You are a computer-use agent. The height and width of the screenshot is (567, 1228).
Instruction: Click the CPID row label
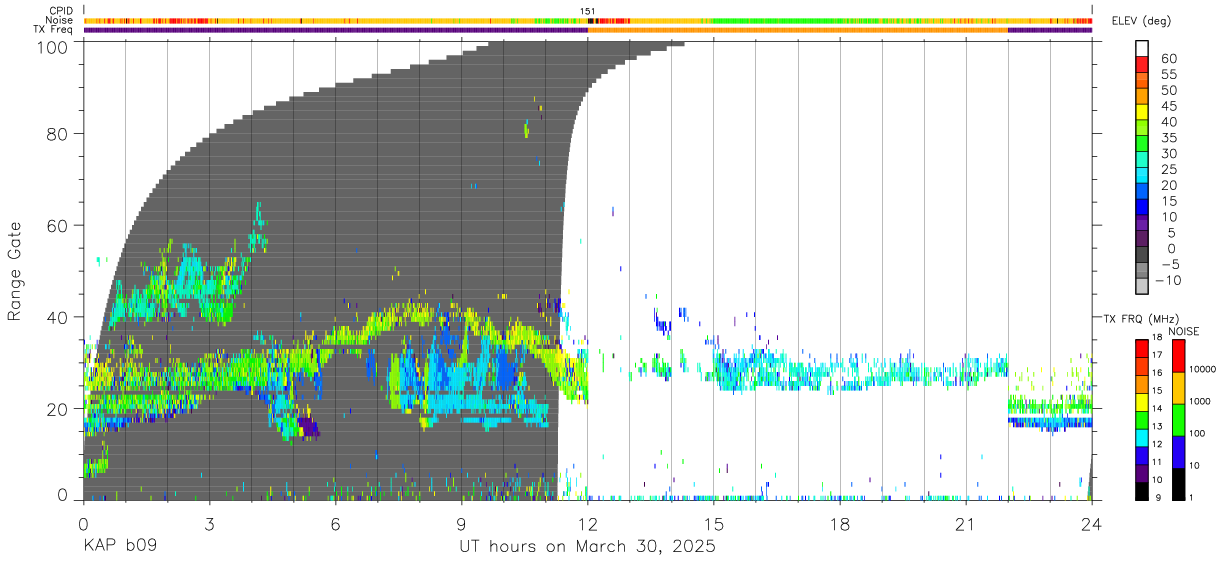[x=60, y=11]
